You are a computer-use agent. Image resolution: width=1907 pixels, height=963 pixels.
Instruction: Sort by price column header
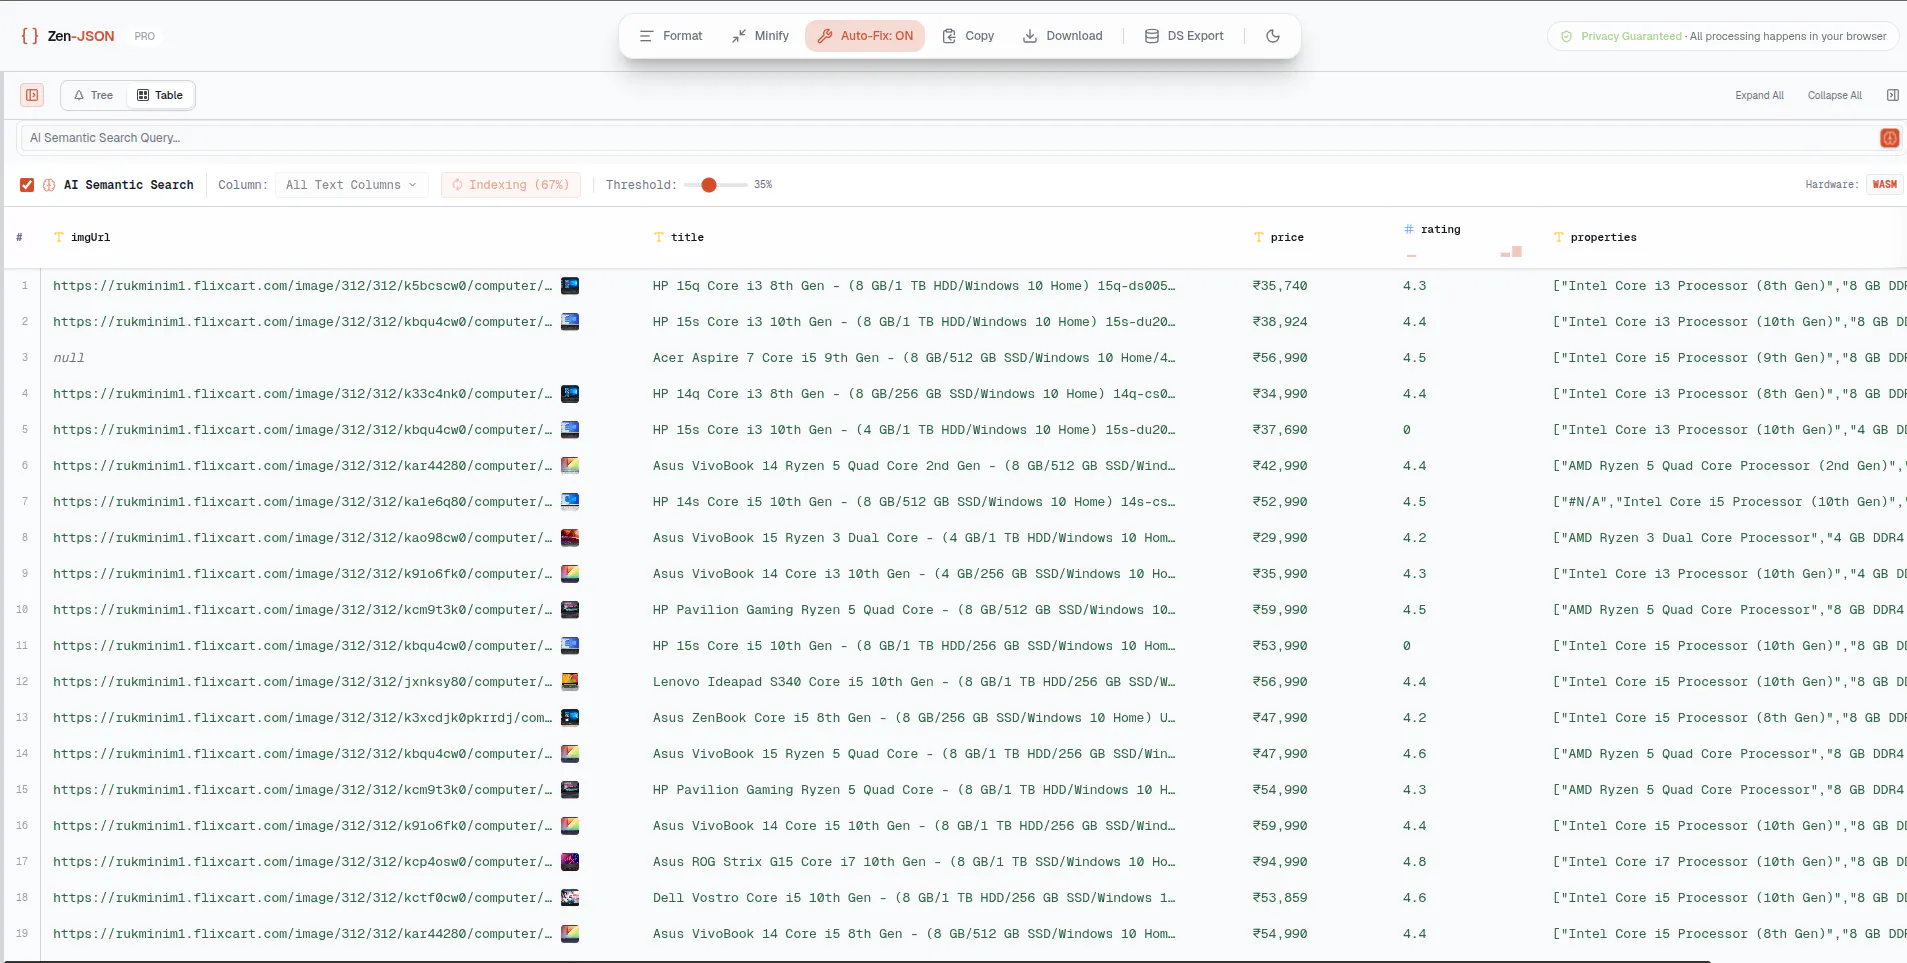[x=1287, y=238]
